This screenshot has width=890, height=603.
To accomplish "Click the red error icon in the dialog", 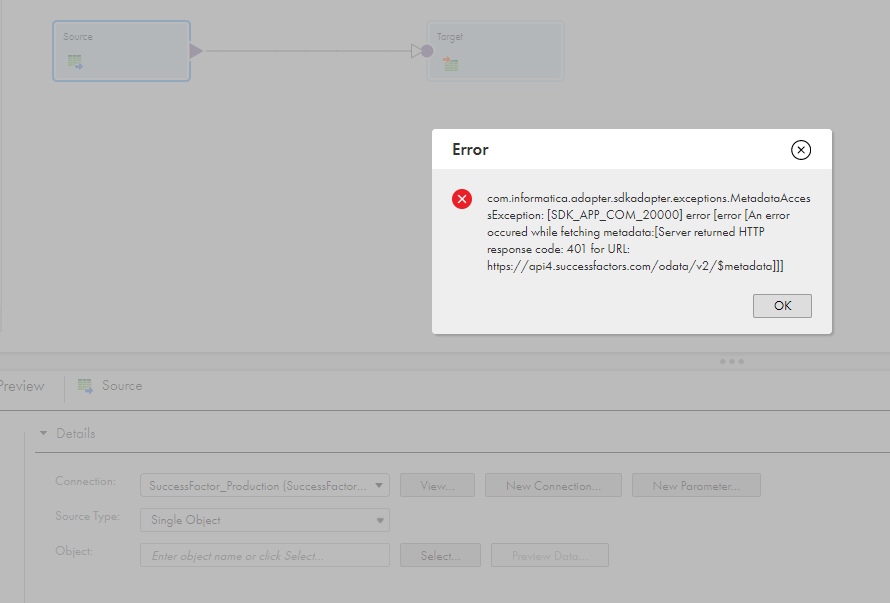I will 462,199.
